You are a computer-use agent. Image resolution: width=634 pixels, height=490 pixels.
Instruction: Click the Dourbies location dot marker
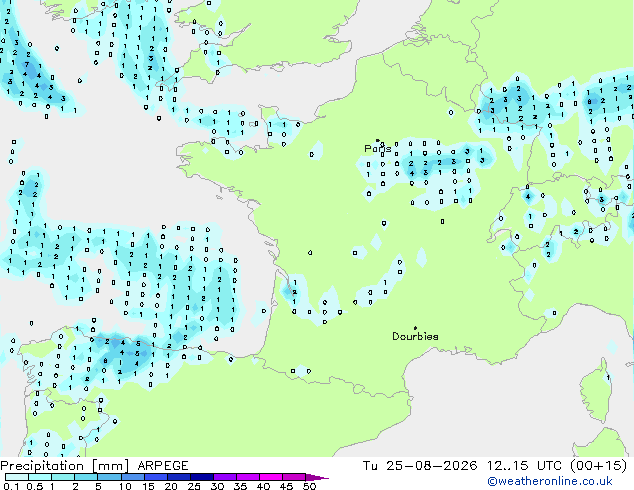[415, 328]
